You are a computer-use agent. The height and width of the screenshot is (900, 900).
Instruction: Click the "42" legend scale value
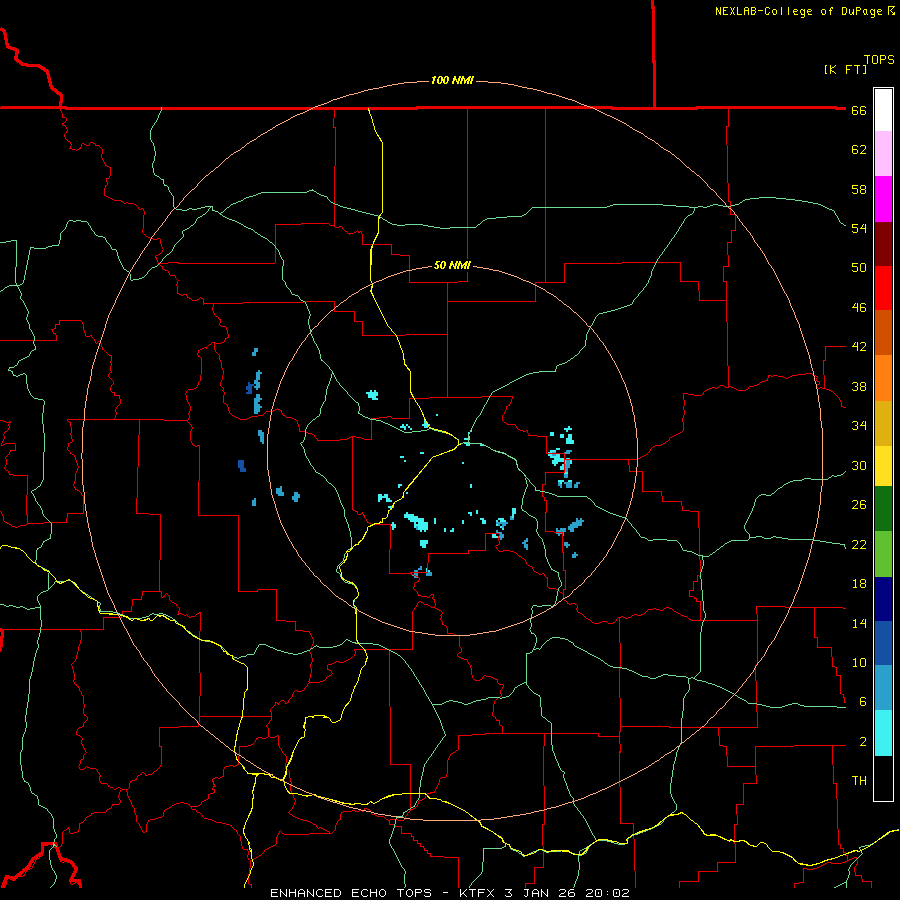coord(859,347)
